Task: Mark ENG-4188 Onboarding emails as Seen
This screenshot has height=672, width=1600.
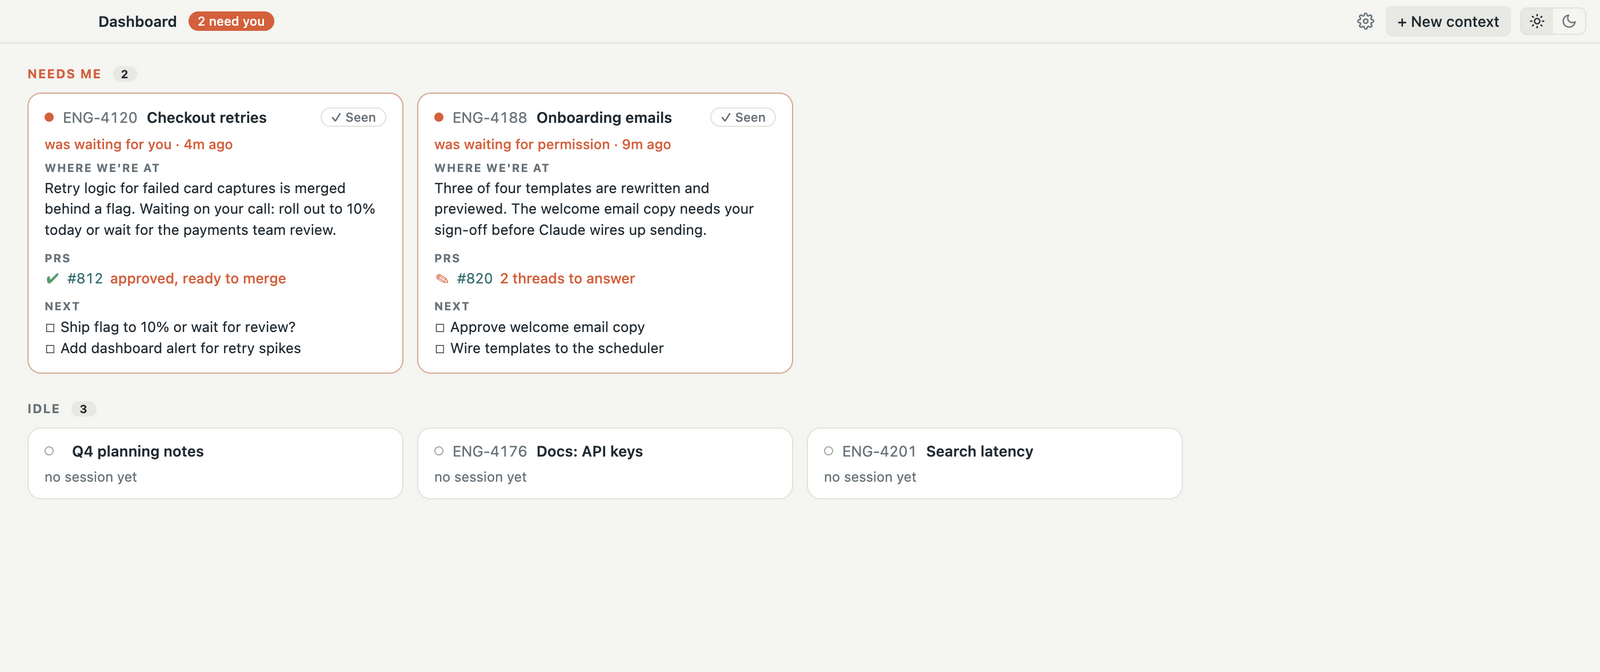Action: tap(743, 117)
